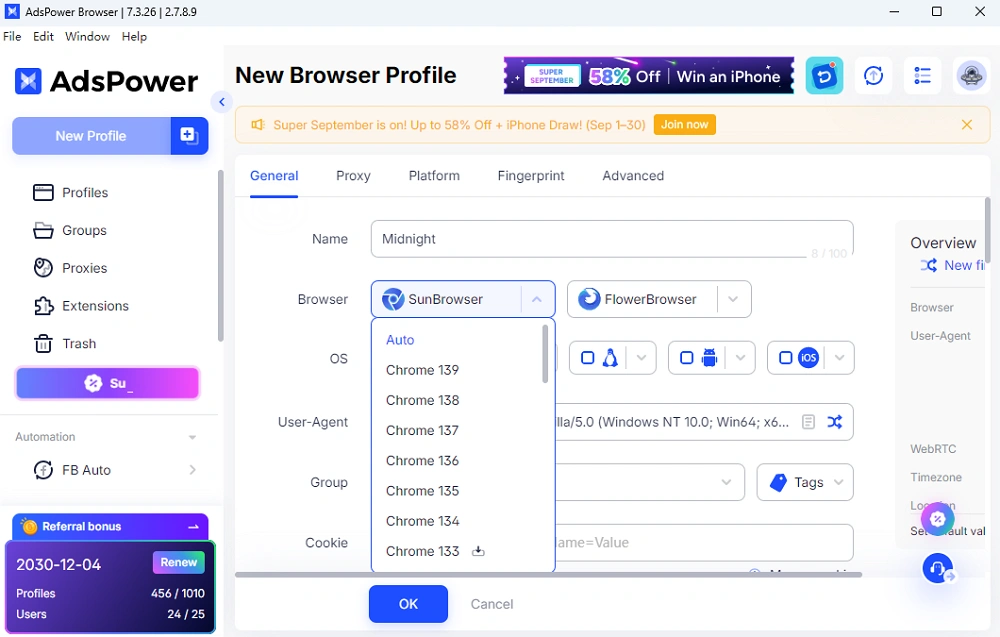Click the Overview shuffle New fingerprint icon

(x=929, y=265)
